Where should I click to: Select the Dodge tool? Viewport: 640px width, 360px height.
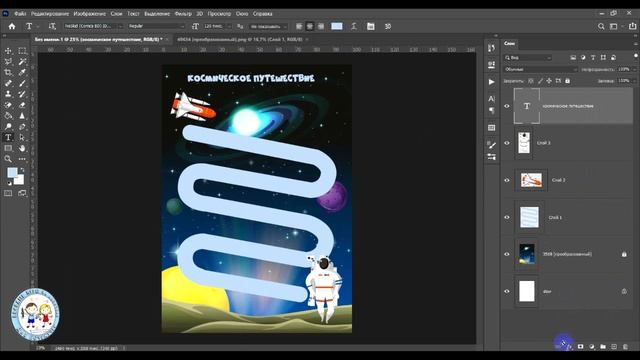(x=8, y=127)
